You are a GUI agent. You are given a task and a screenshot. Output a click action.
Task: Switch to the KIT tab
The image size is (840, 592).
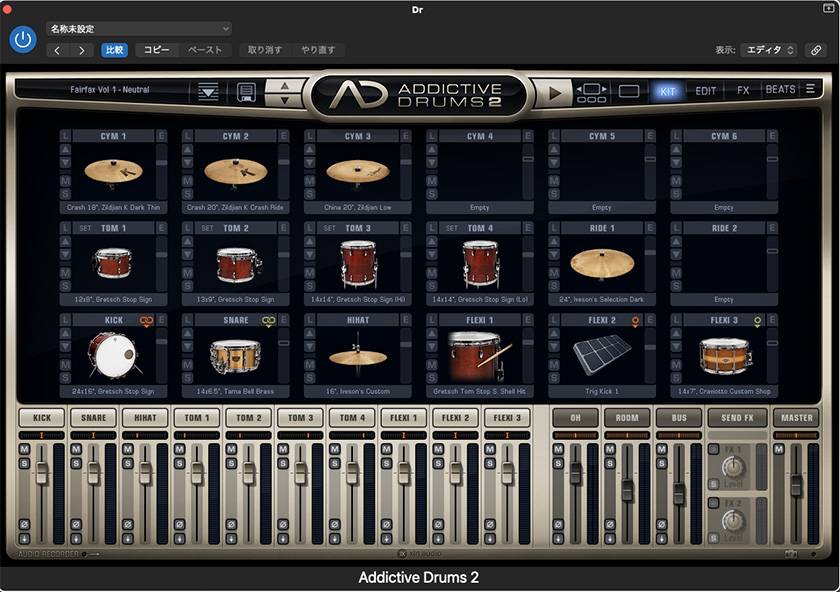point(668,91)
